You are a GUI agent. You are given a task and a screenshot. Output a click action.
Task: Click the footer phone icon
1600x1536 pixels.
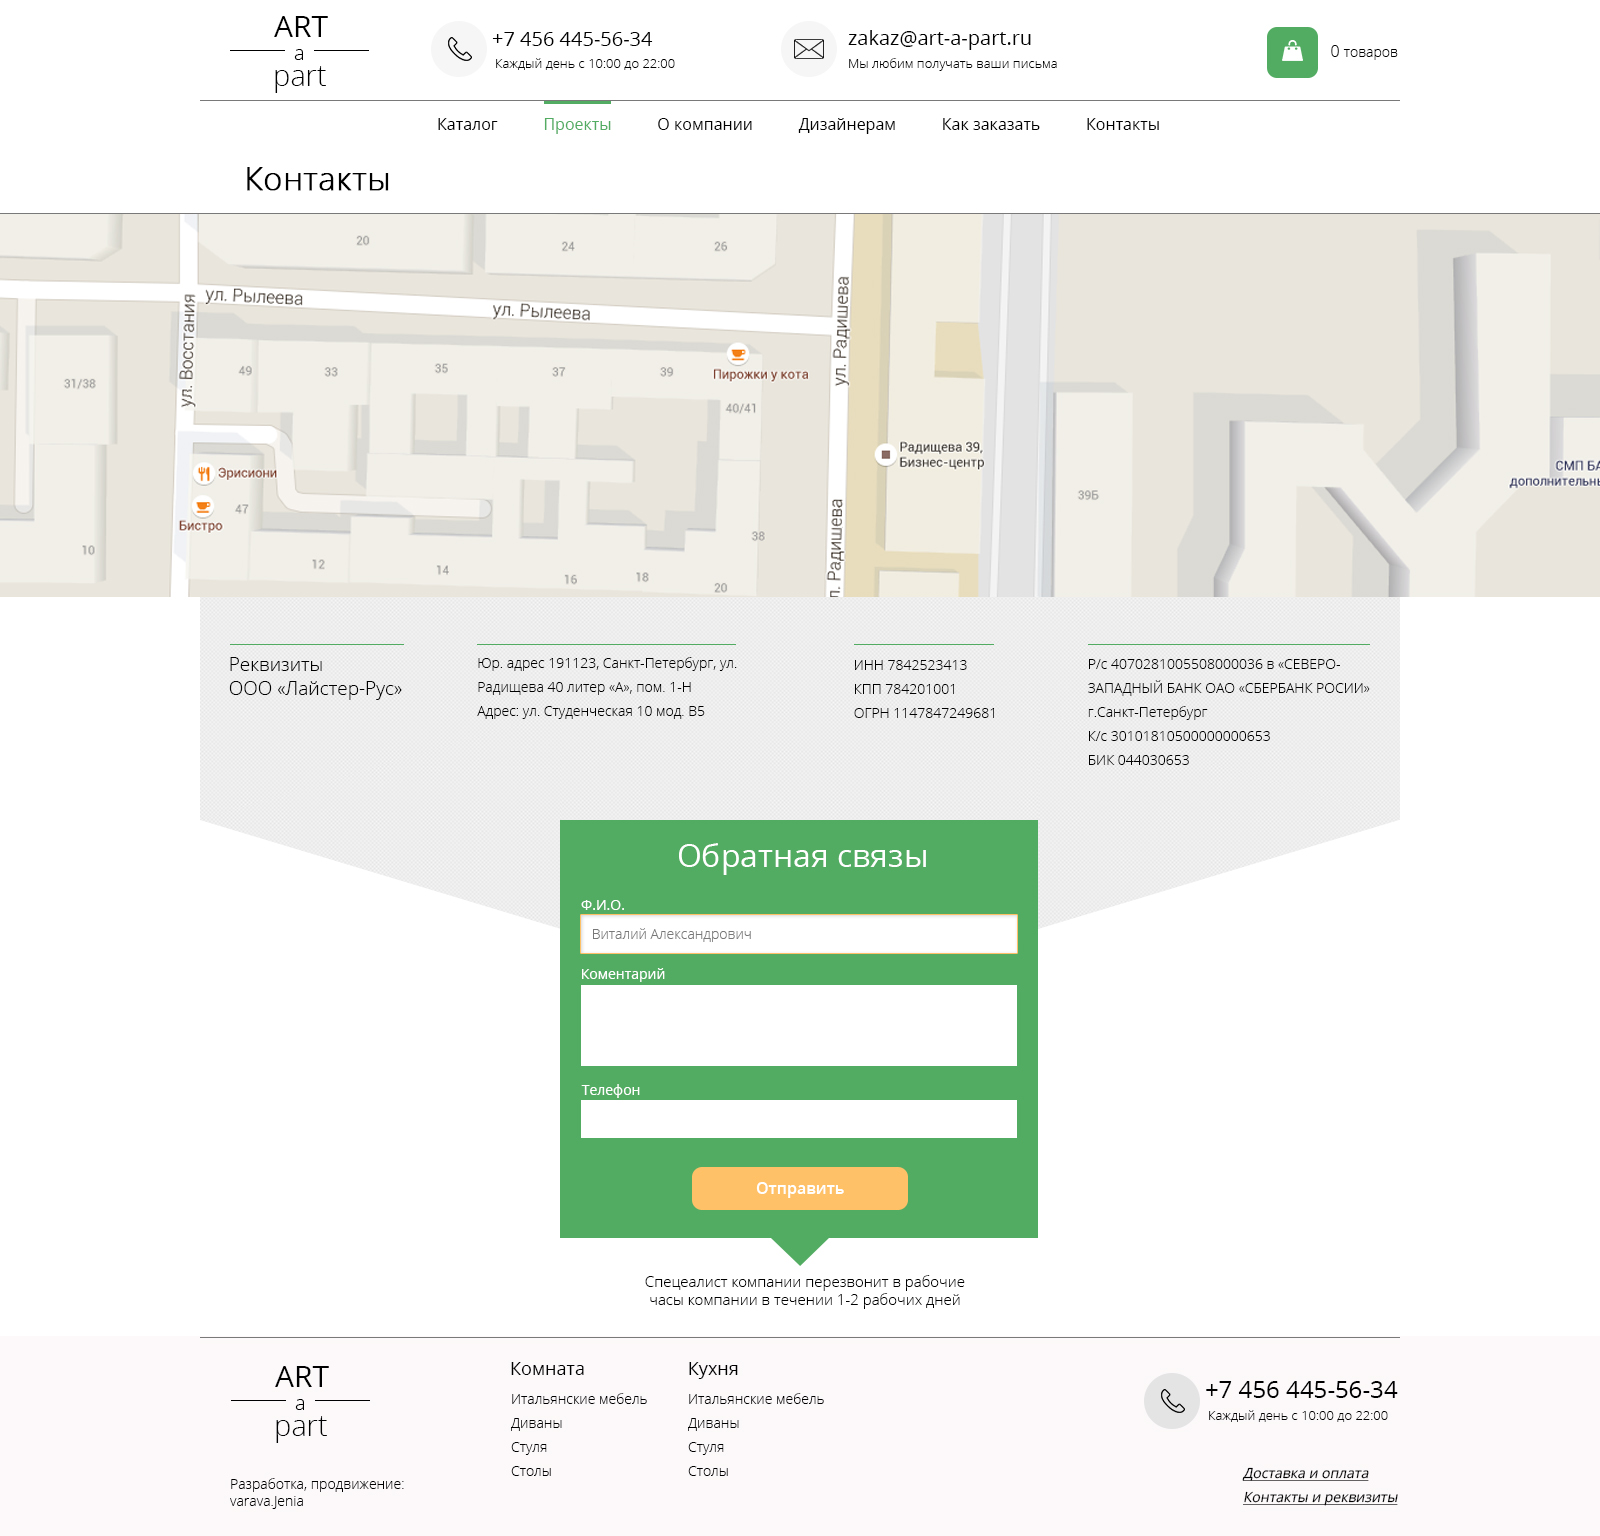1172,1401
